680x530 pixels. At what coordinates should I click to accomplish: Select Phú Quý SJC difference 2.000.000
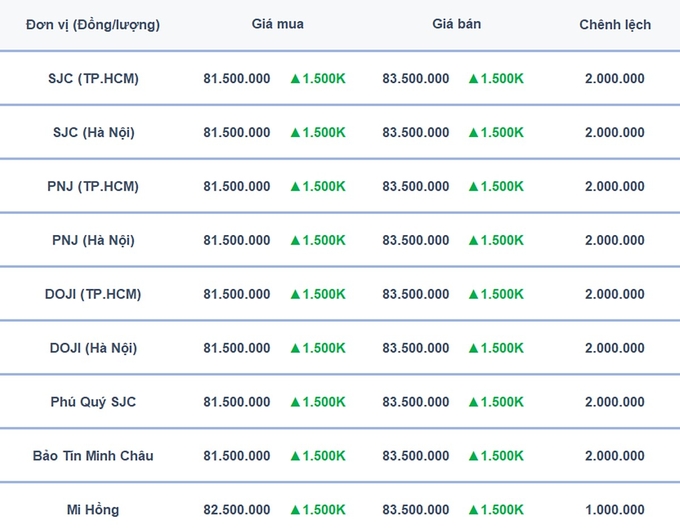(x=615, y=402)
